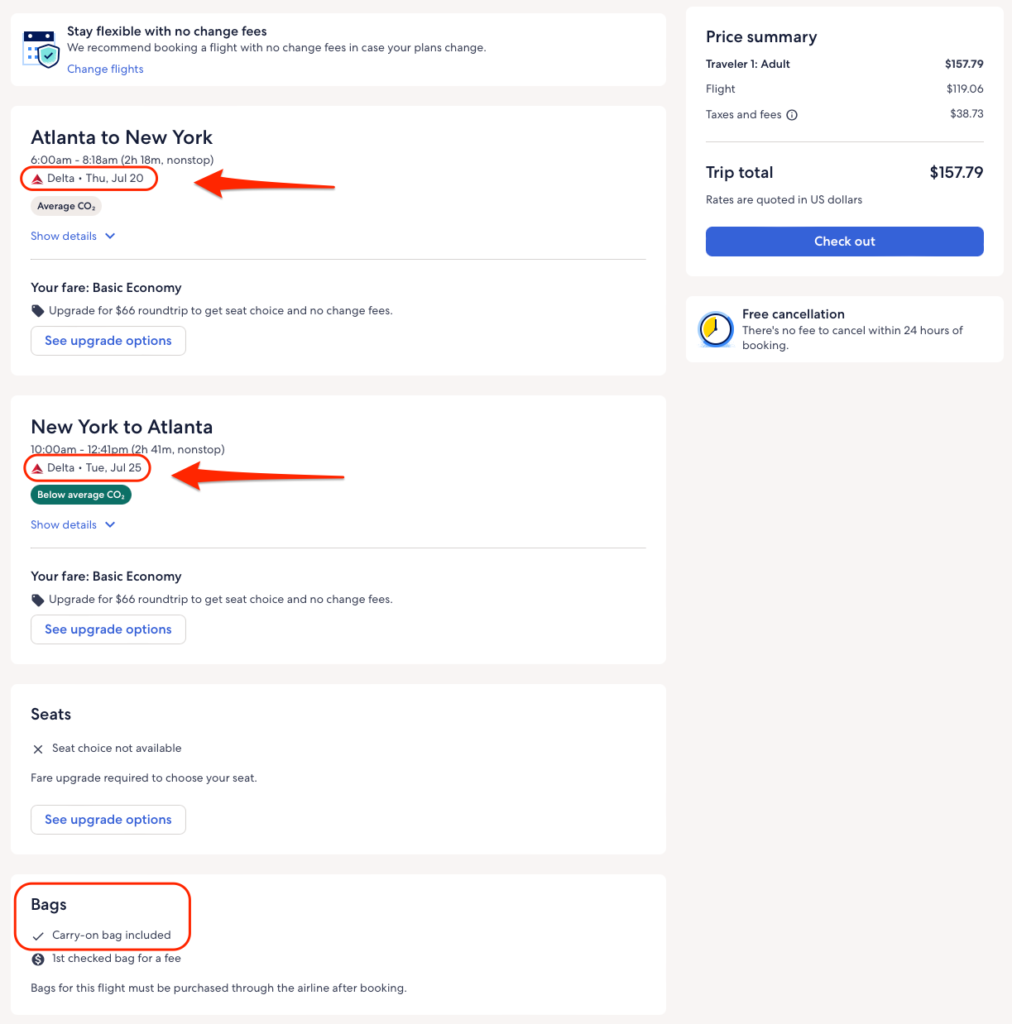Click the Trip total amount $157.79
Image resolution: width=1012 pixels, height=1024 pixels.
(x=956, y=173)
